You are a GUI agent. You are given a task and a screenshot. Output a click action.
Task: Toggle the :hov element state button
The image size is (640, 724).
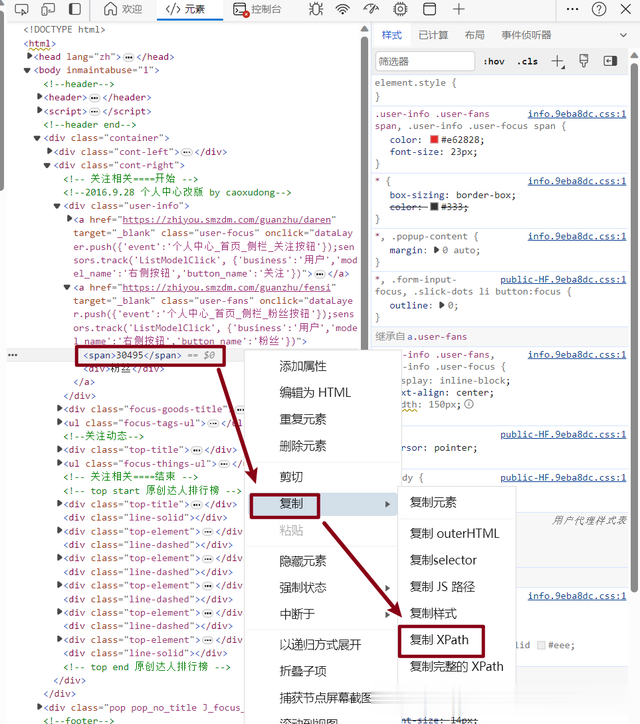(494, 61)
